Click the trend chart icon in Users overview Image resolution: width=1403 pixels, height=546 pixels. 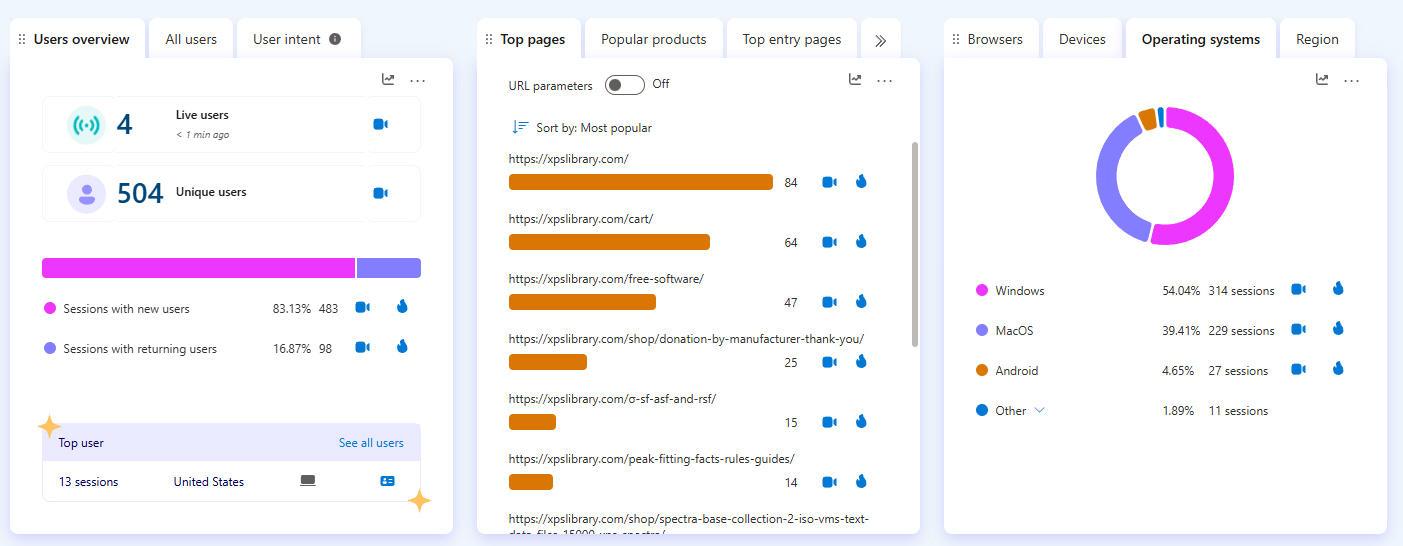tap(388, 80)
